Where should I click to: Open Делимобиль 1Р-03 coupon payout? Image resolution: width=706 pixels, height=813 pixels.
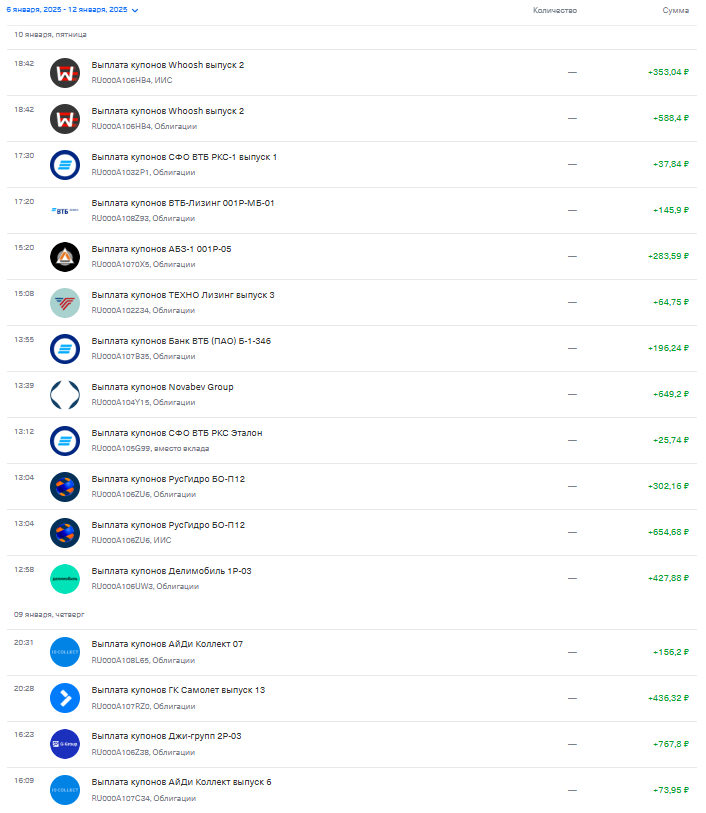(x=172, y=571)
